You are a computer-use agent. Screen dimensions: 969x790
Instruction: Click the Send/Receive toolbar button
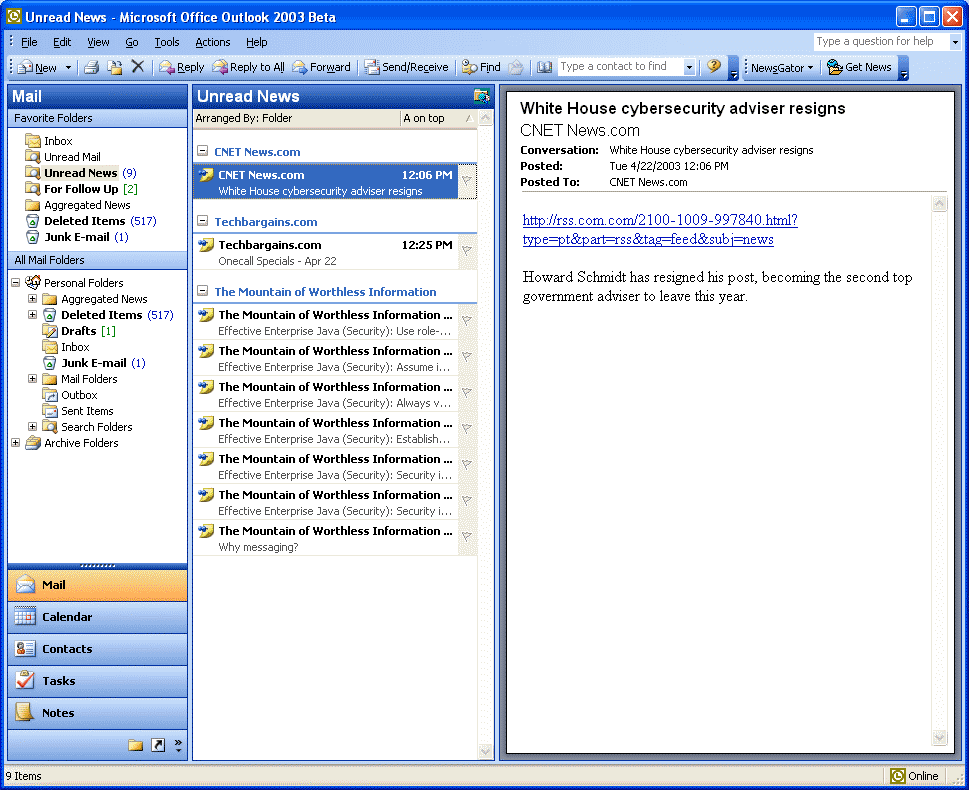pyautogui.click(x=405, y=67)
